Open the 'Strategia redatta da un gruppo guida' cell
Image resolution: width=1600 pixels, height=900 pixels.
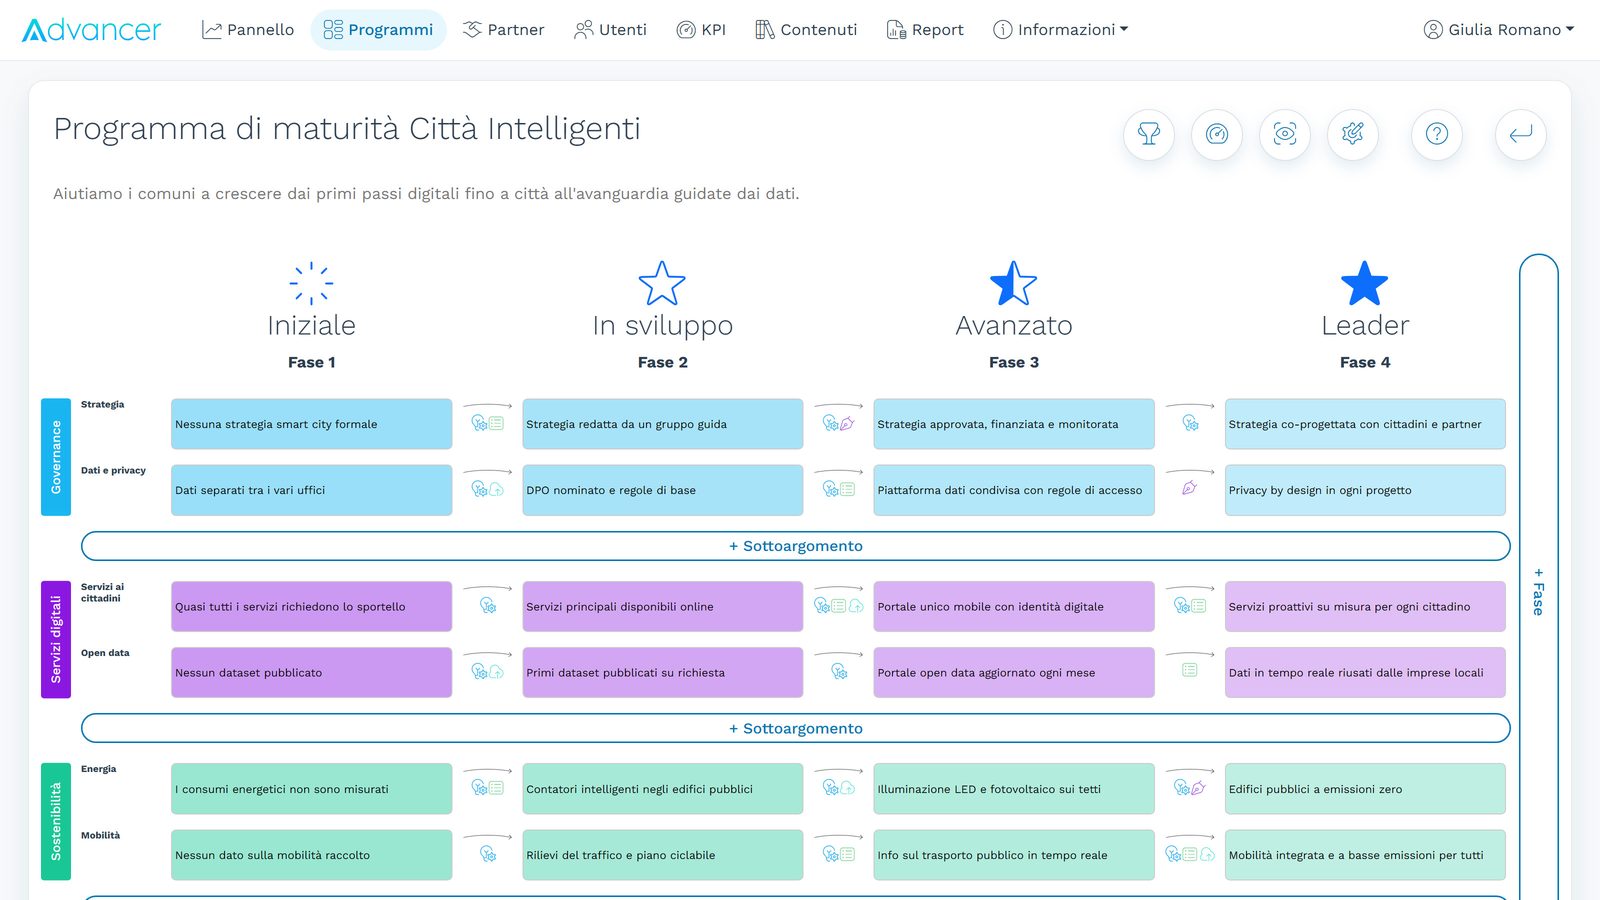(663, 424)
